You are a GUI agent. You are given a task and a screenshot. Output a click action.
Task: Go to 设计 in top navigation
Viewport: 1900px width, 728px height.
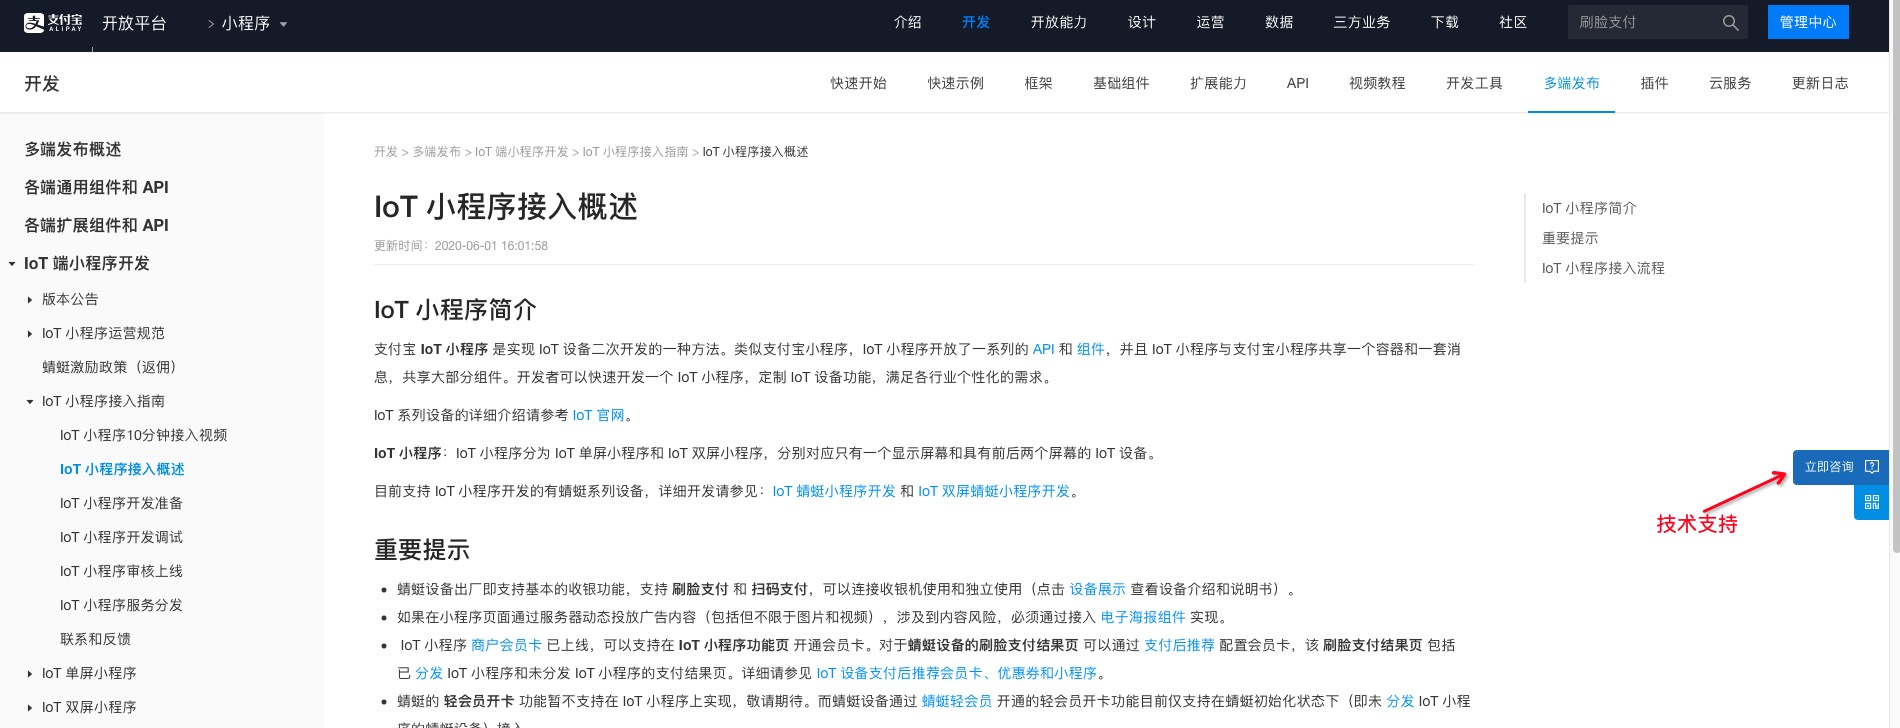(x=1142, y=22)
